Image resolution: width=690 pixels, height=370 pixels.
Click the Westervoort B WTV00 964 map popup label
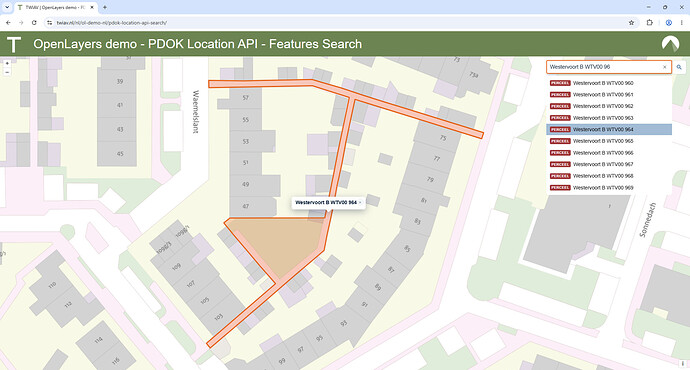point(326,202)
